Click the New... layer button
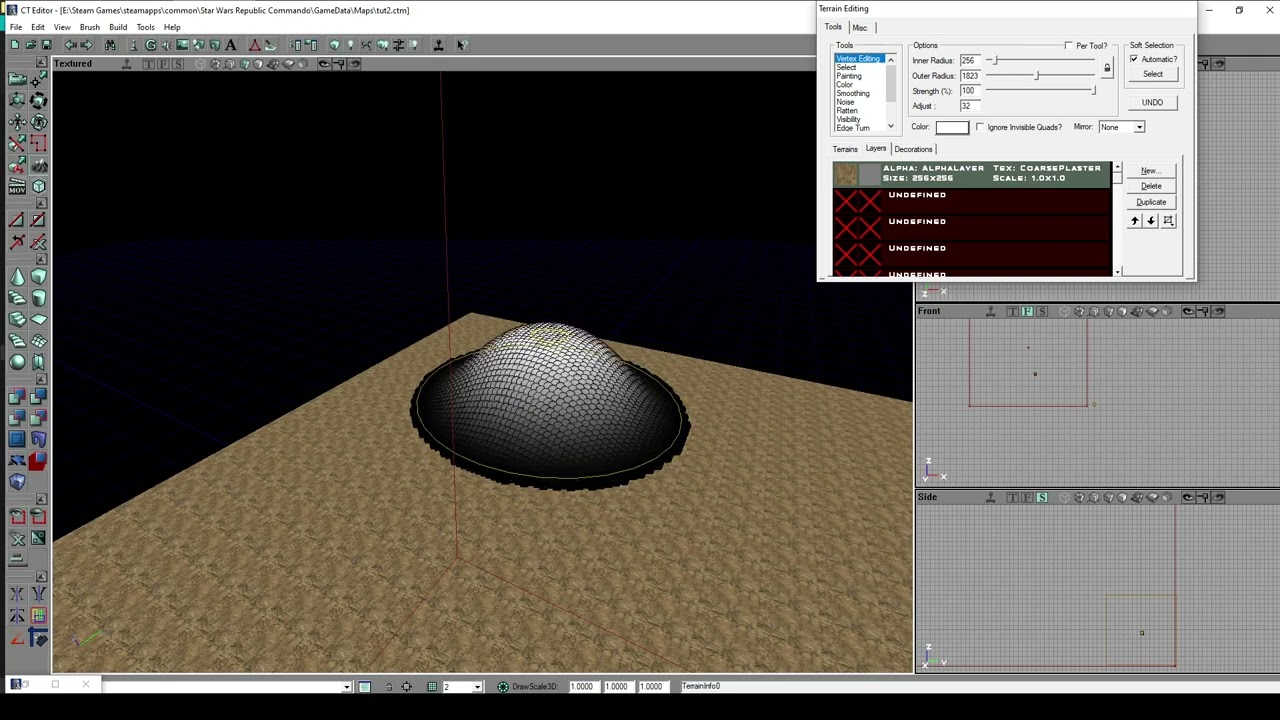Screen dimensions: 1280x720 pos(1151,171)
